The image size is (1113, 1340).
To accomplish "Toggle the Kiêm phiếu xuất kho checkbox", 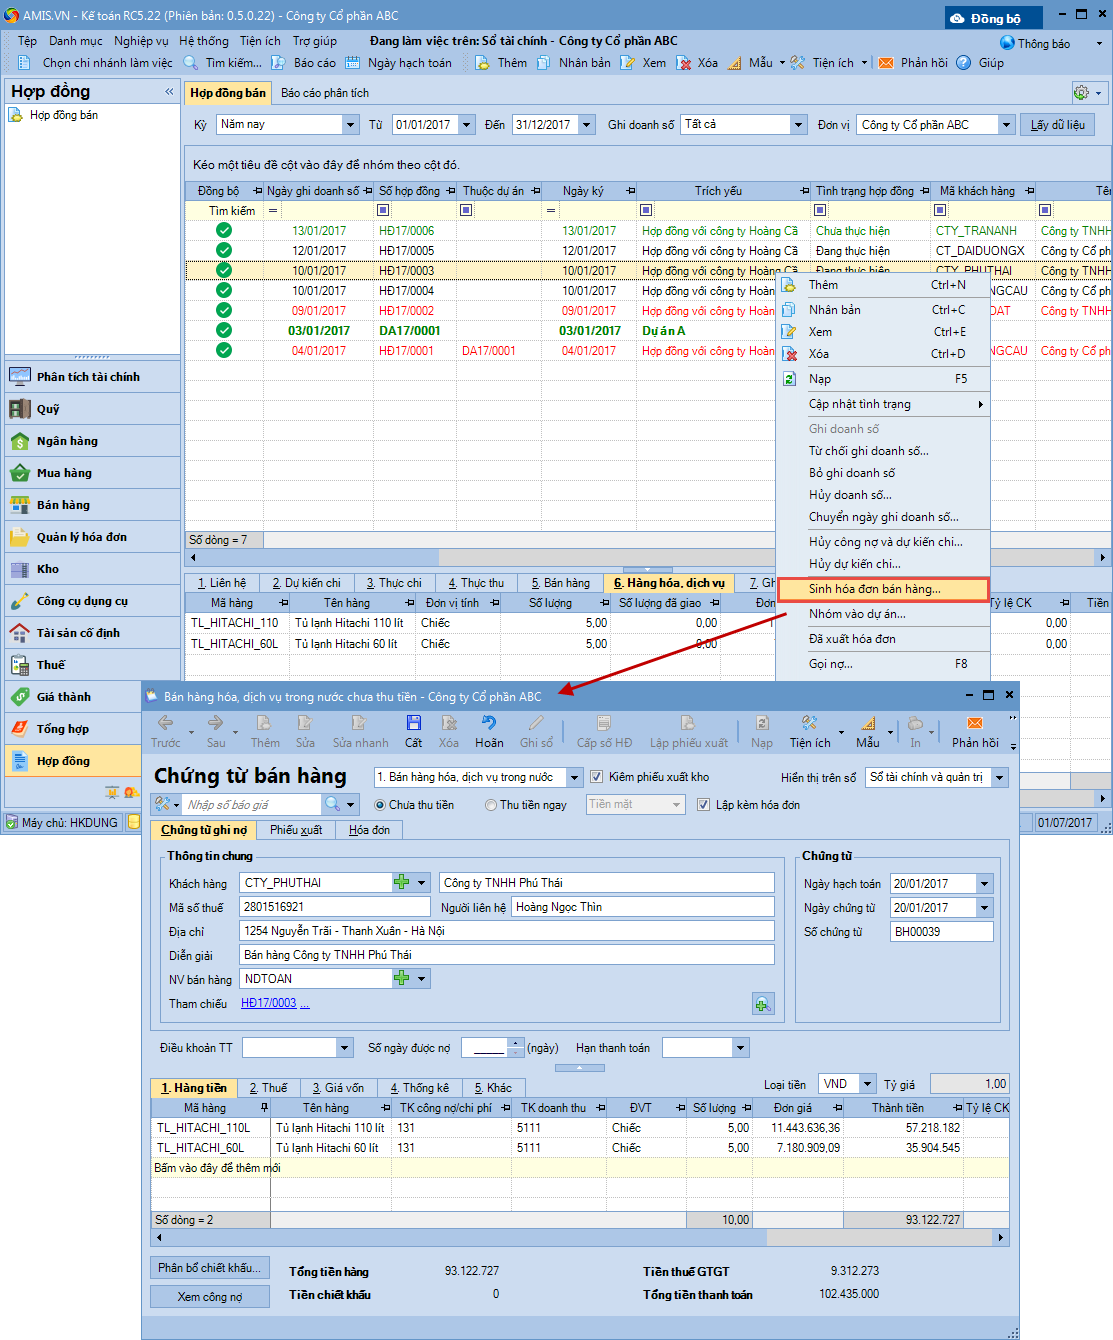I will 597,777.
